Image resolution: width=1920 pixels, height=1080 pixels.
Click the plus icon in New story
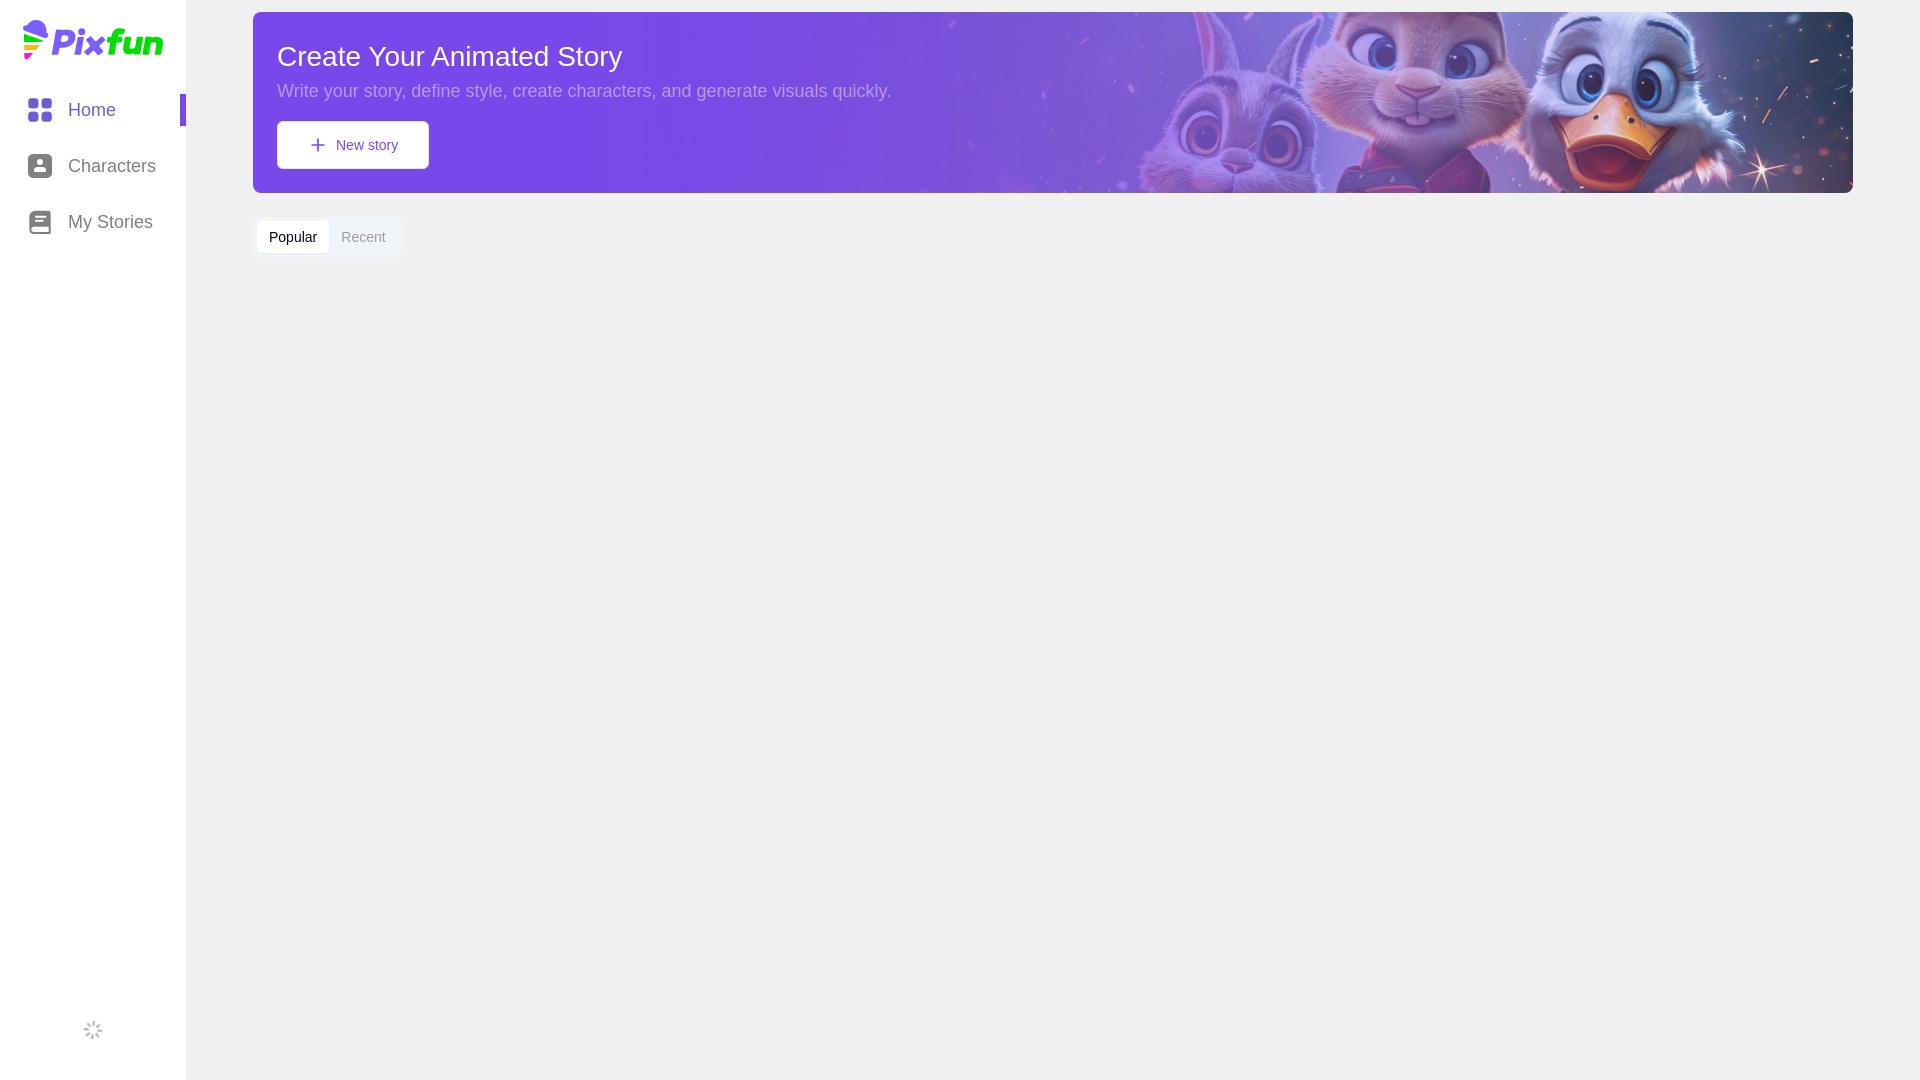(x=318, y=145)
